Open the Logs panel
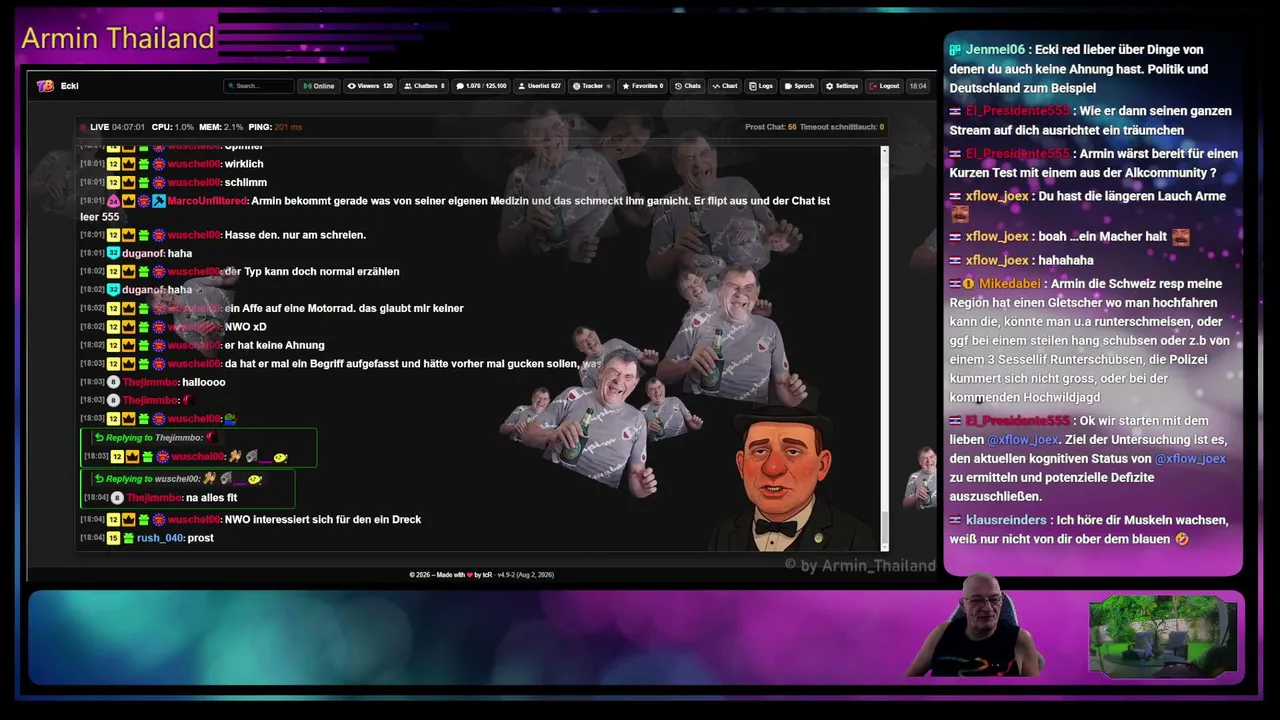Viewport: 1280px width, 720px height. click(761, 86)
